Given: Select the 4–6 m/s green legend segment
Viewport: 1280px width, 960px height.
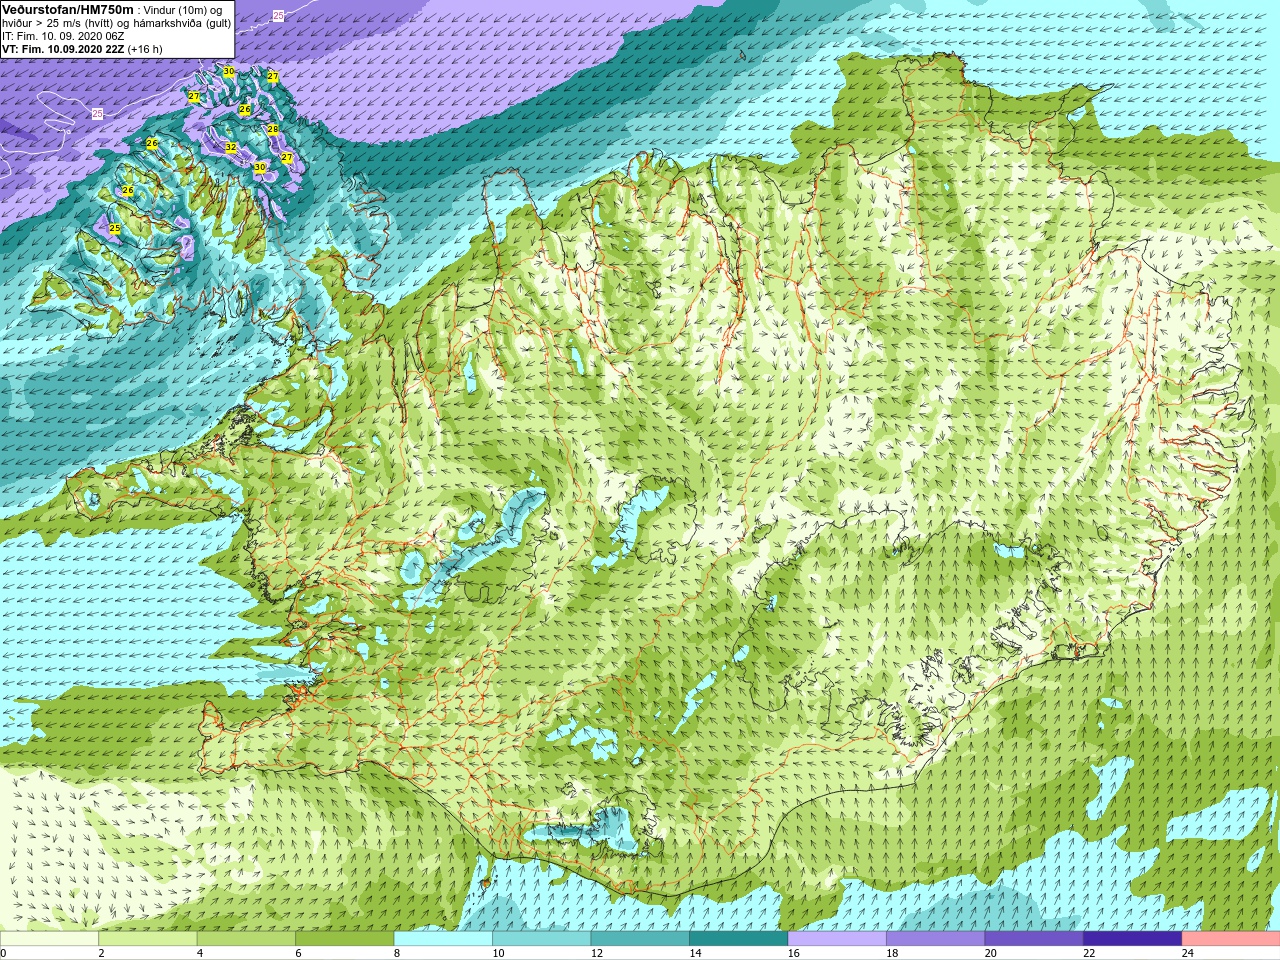Looking at the screenshot, I should point(246,939).
